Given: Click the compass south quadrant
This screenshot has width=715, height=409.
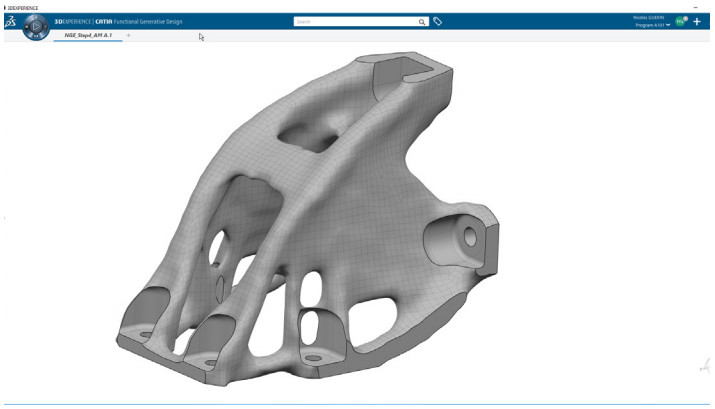Looking at the screenshot, I should [36, 37].
